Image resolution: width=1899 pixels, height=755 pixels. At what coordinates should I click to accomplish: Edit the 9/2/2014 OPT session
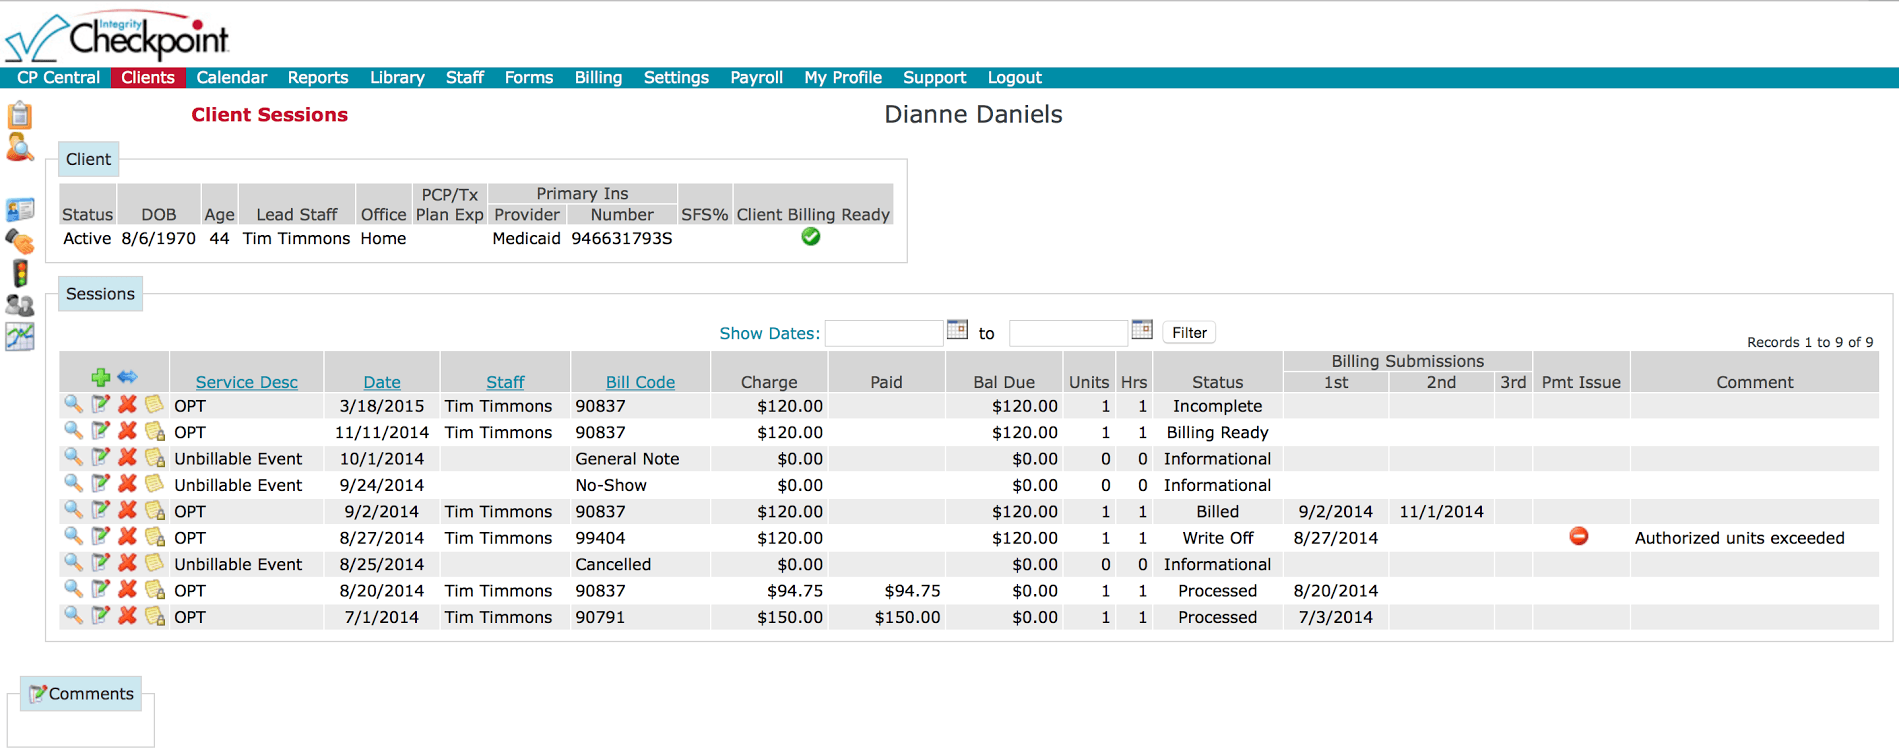(100, 510)
